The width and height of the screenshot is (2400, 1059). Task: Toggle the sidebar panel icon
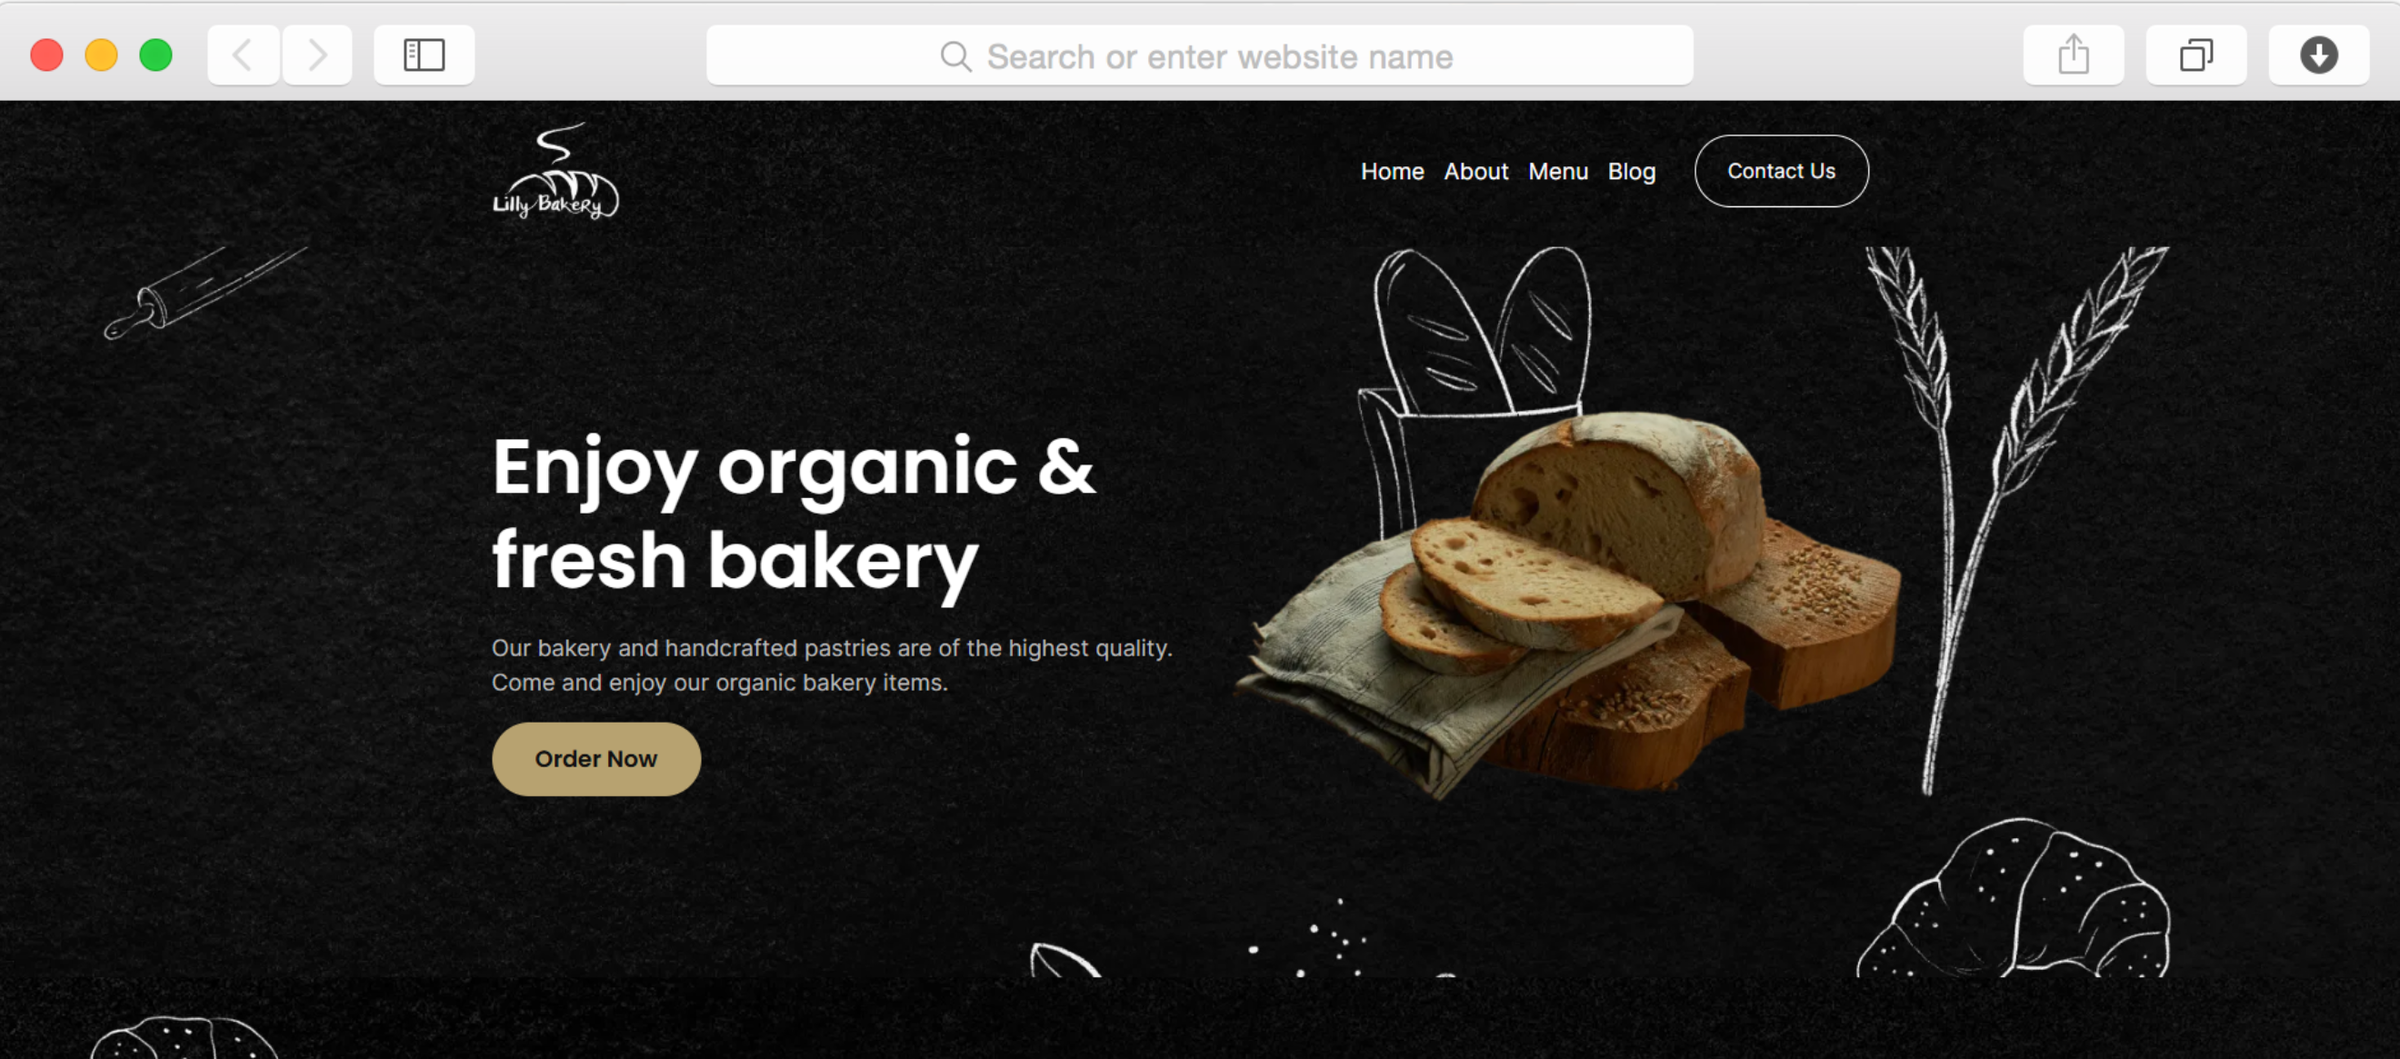point(424,55)
